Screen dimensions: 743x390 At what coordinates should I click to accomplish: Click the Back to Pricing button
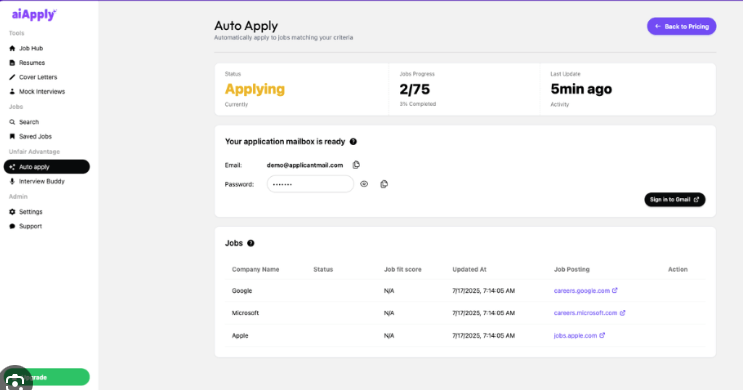(x=681, y=27)
